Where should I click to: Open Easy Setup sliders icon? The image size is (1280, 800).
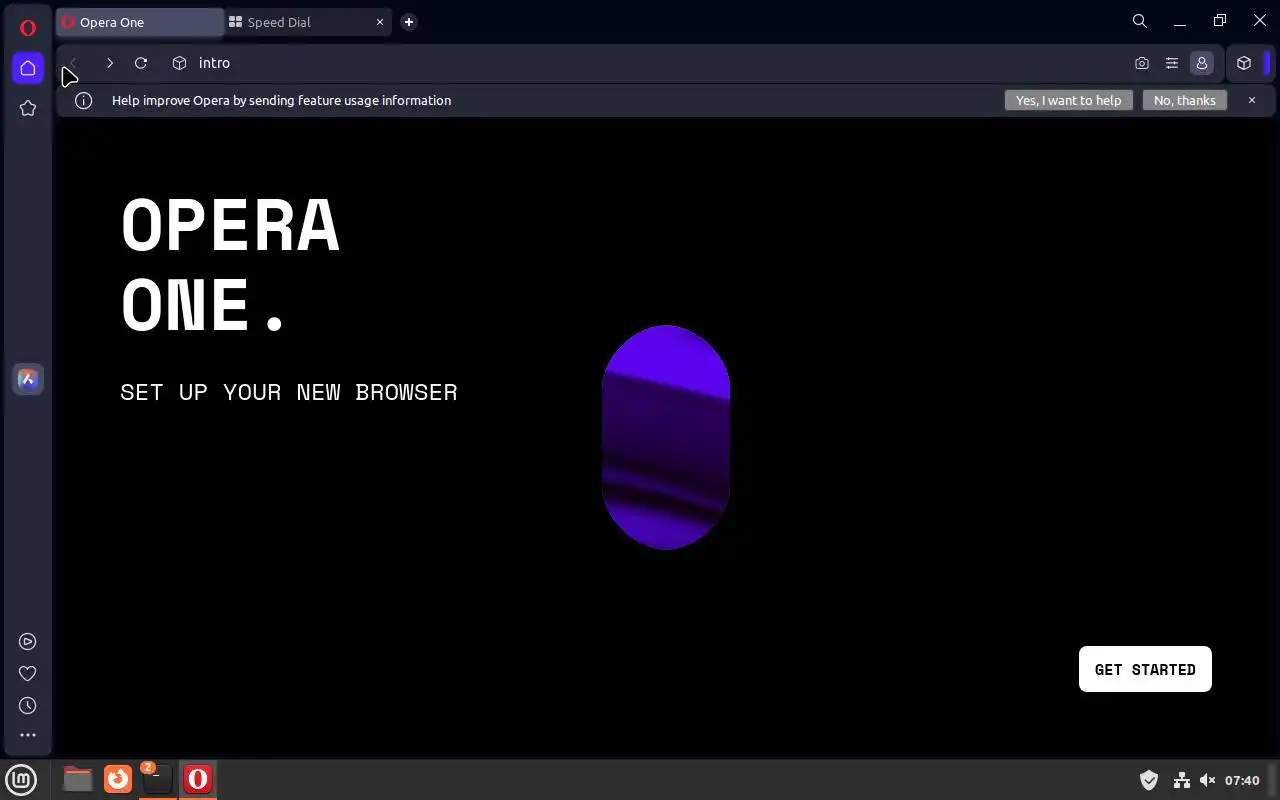coord(1172,63)
